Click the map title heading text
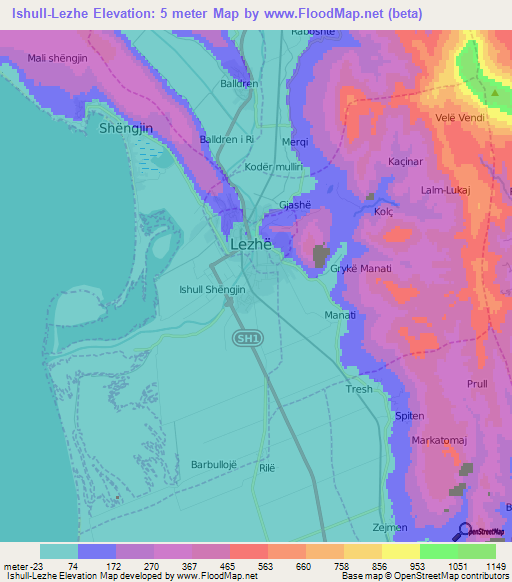This screenshot has width=512, height=582. pos(217,14)
